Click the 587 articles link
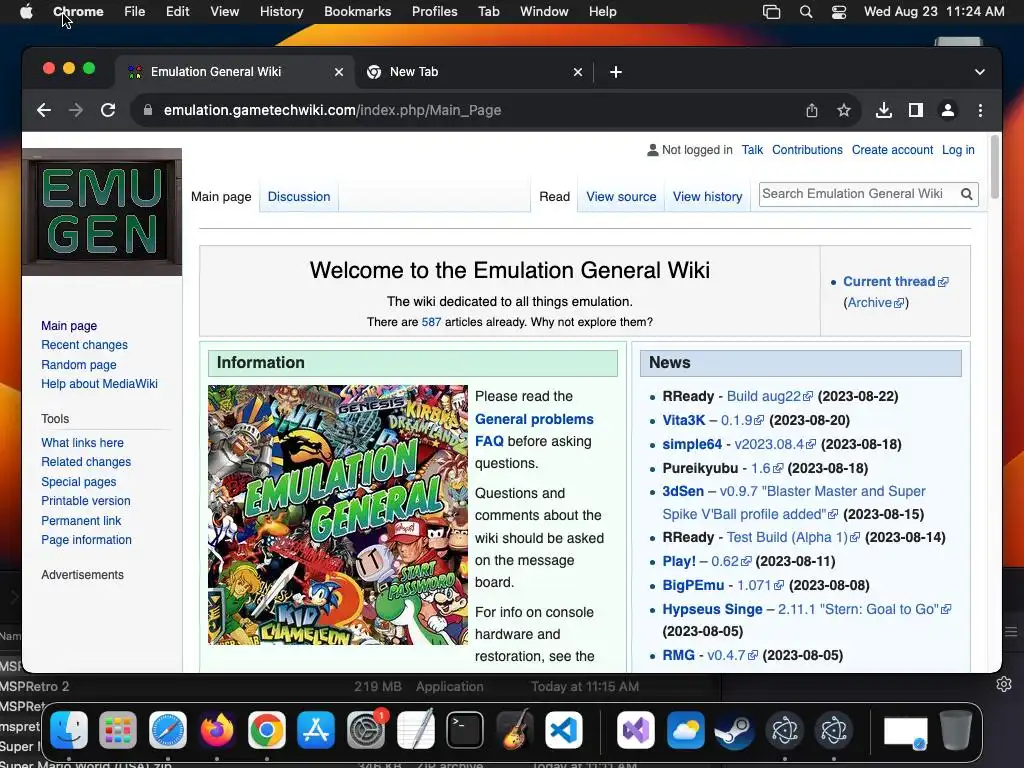The width and height of the screenshot is (1024, 768). click(431, 322)
